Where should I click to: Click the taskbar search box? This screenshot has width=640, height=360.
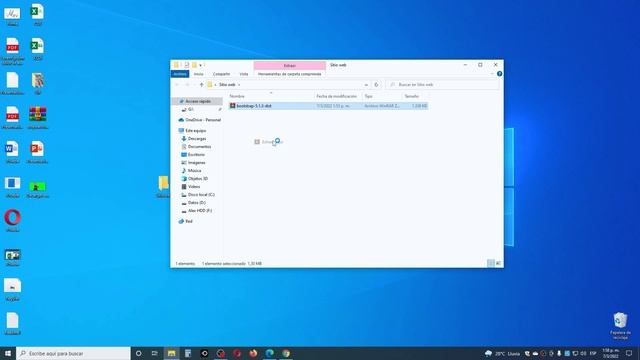pyautogui.click(x=73, y=353)
